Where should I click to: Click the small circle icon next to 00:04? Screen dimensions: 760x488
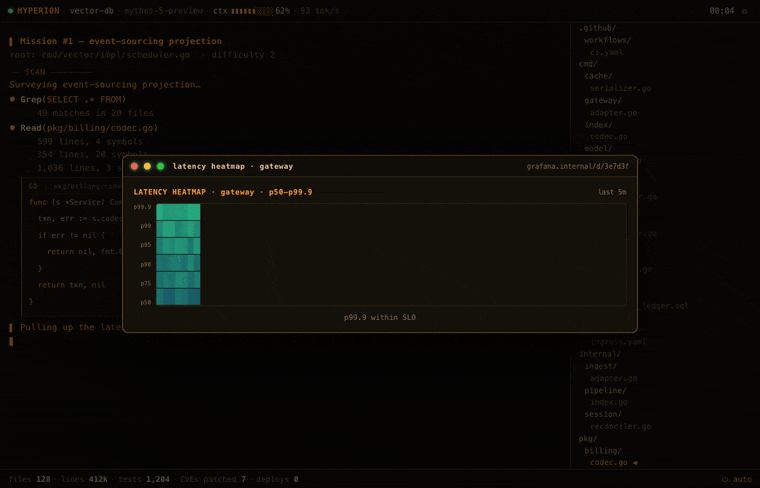(x=744, y=11)
